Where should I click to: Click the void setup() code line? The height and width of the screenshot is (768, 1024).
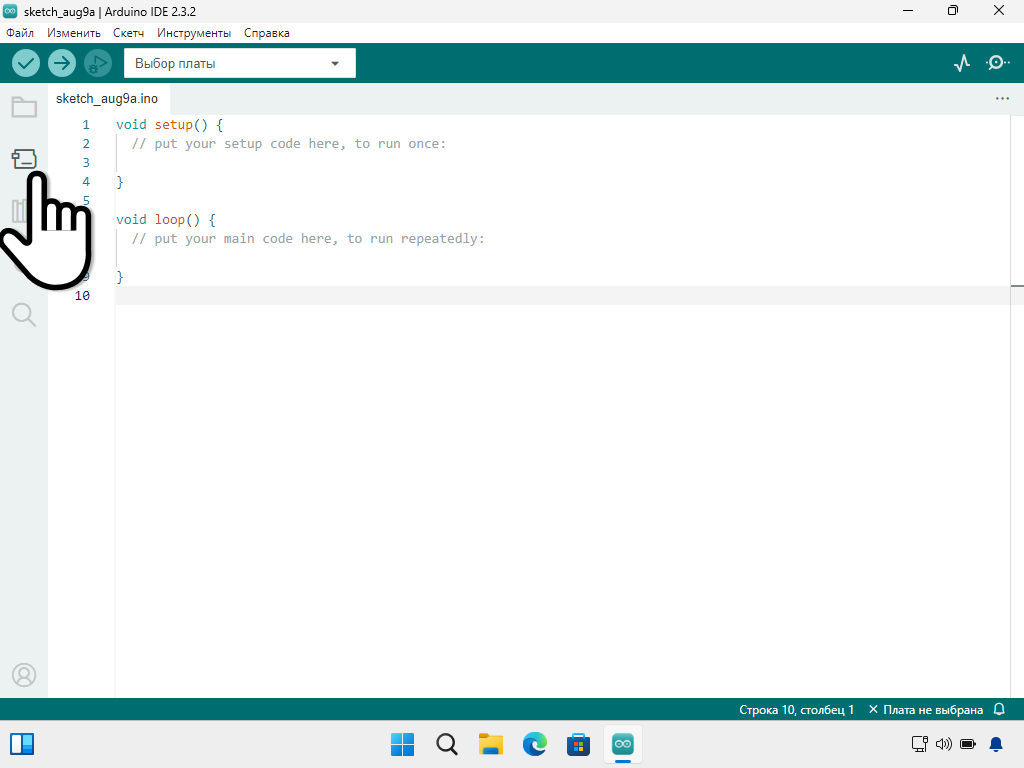[x=170, y=125]
